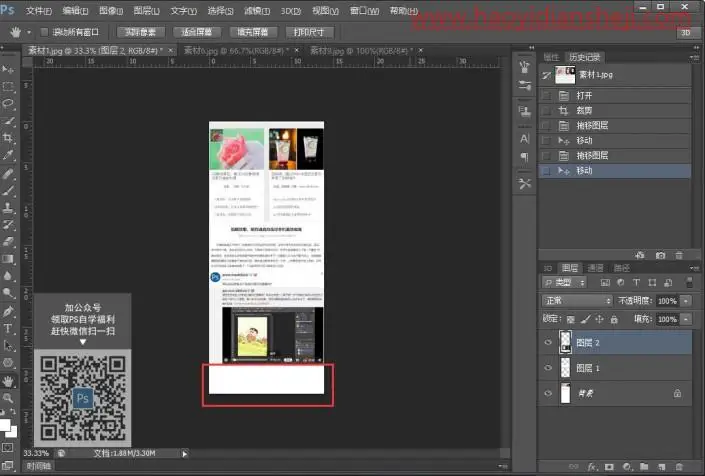Hide layer 图层 2 visibility eye

tap(548, 343)
